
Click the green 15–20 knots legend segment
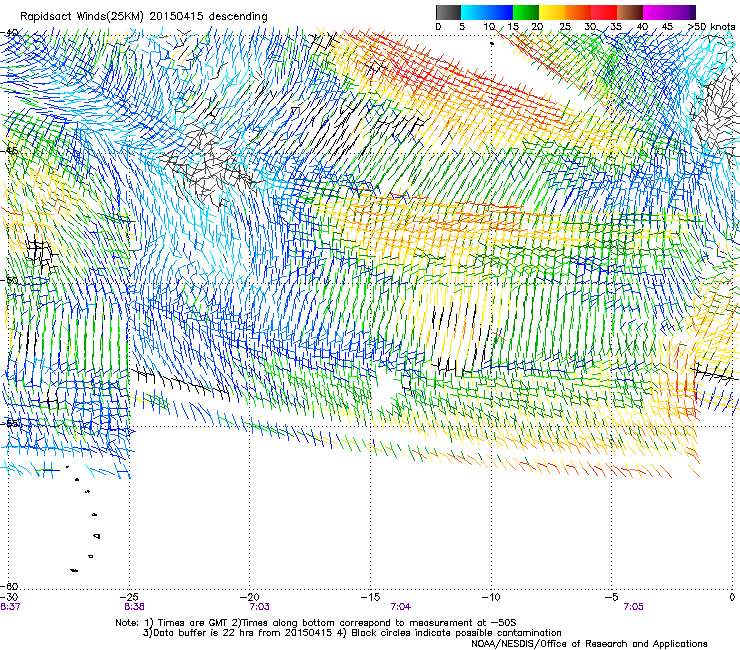point(526,12)
